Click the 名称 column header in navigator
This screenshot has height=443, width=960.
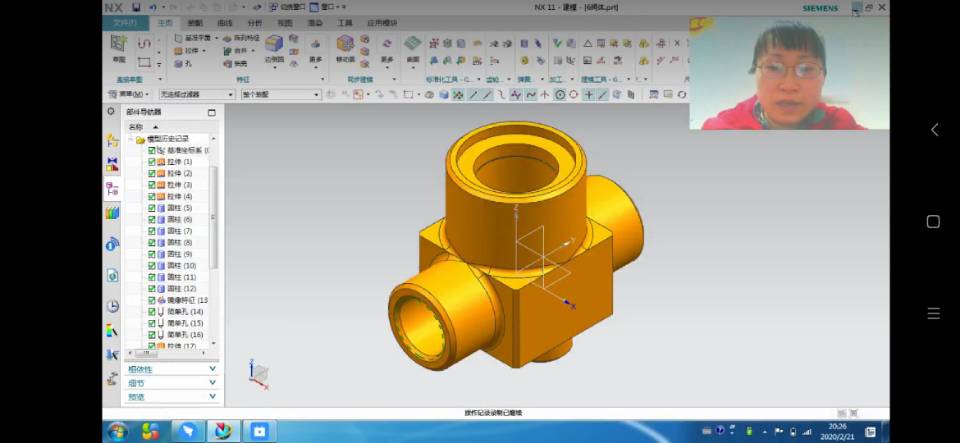click(137, 127)
